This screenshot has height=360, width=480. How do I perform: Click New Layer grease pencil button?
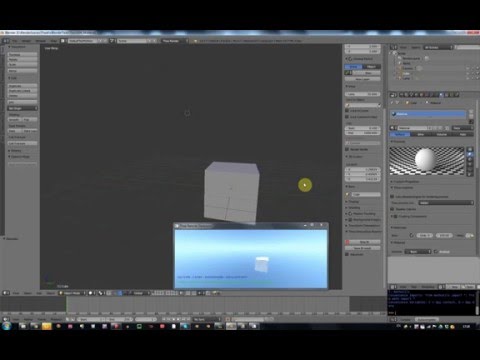pos(363,79)
